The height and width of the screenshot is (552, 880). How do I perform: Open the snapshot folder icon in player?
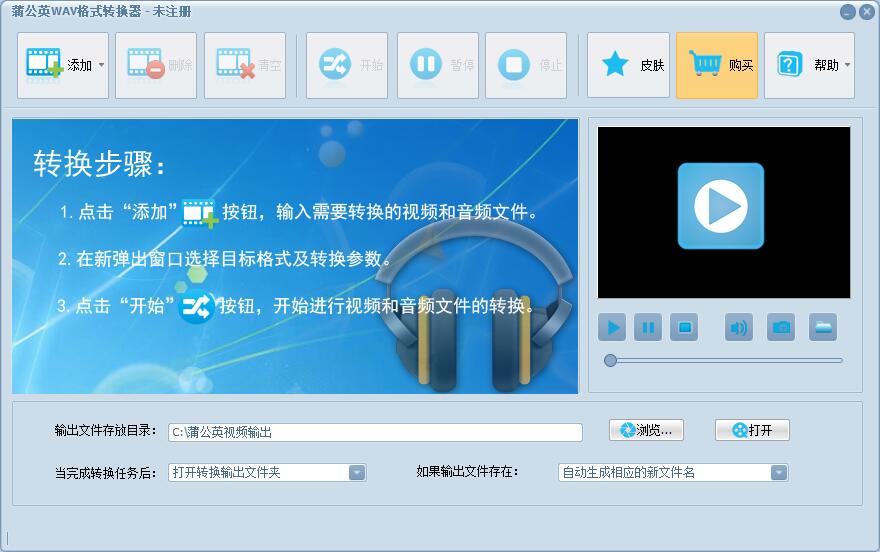click(x=822, y=327)
